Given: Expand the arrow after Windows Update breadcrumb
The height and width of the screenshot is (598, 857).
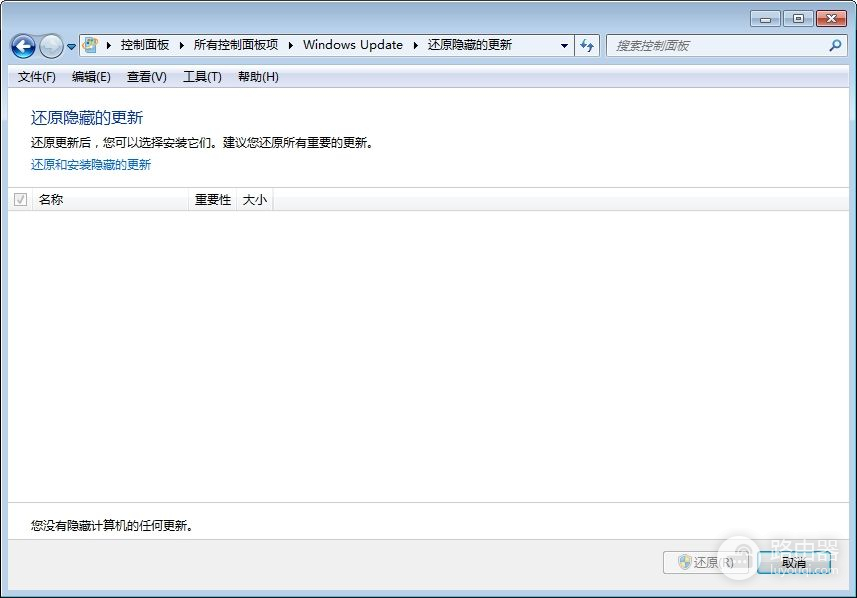Looking at the screenshot, I should (x=415, y=45).
